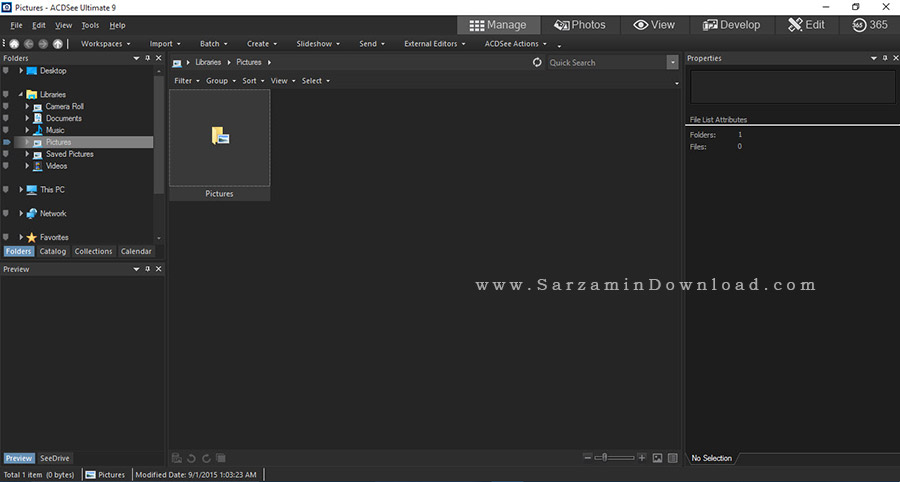Open the Workspaces dropdown
Image resolution: width=900 pixels, height=482 pixels.
click(106, 44)
